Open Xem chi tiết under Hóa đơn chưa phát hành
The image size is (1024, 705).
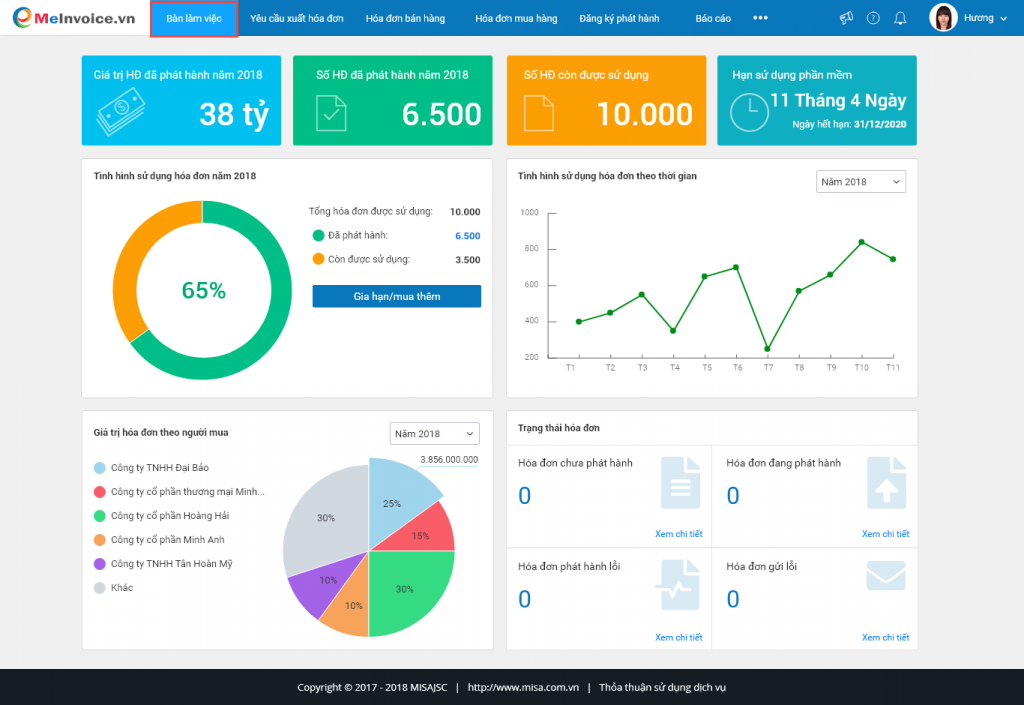(x=679, y=533)
